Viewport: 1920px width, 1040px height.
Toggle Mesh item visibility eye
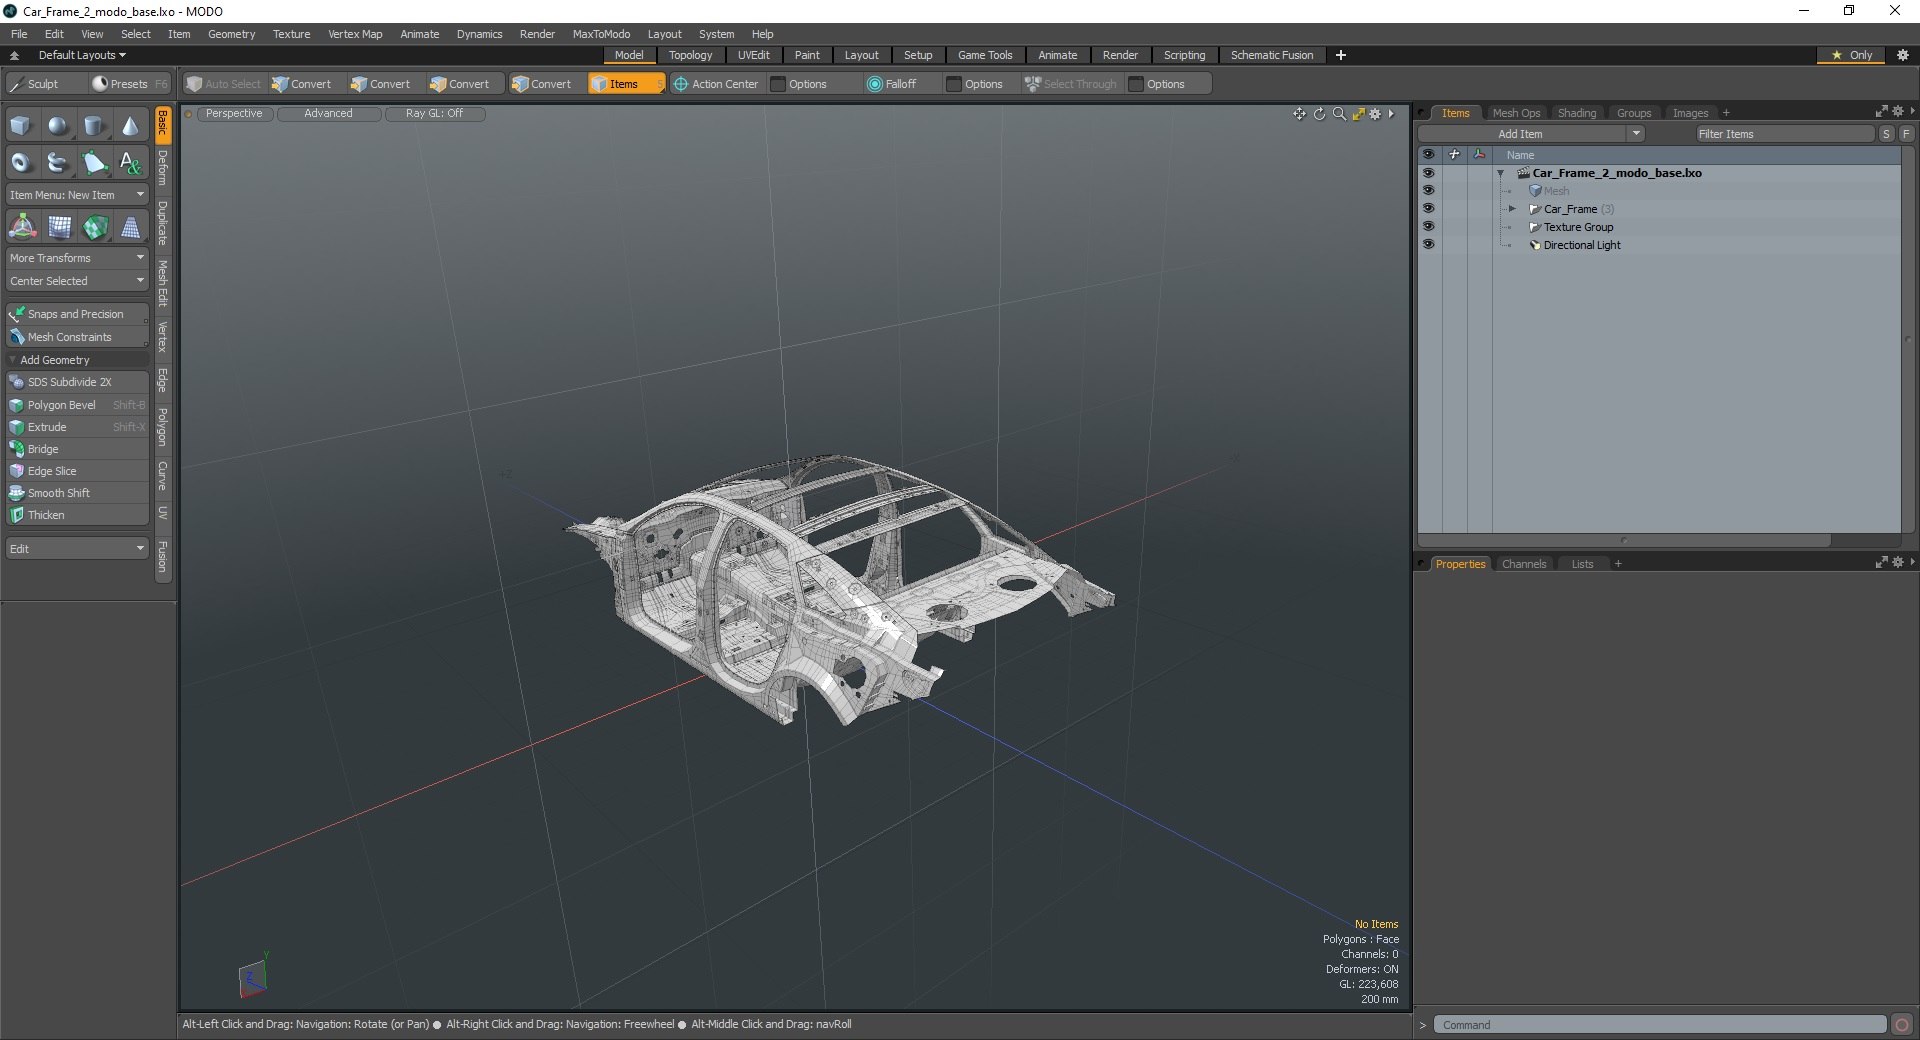(x=1428, y=190)
